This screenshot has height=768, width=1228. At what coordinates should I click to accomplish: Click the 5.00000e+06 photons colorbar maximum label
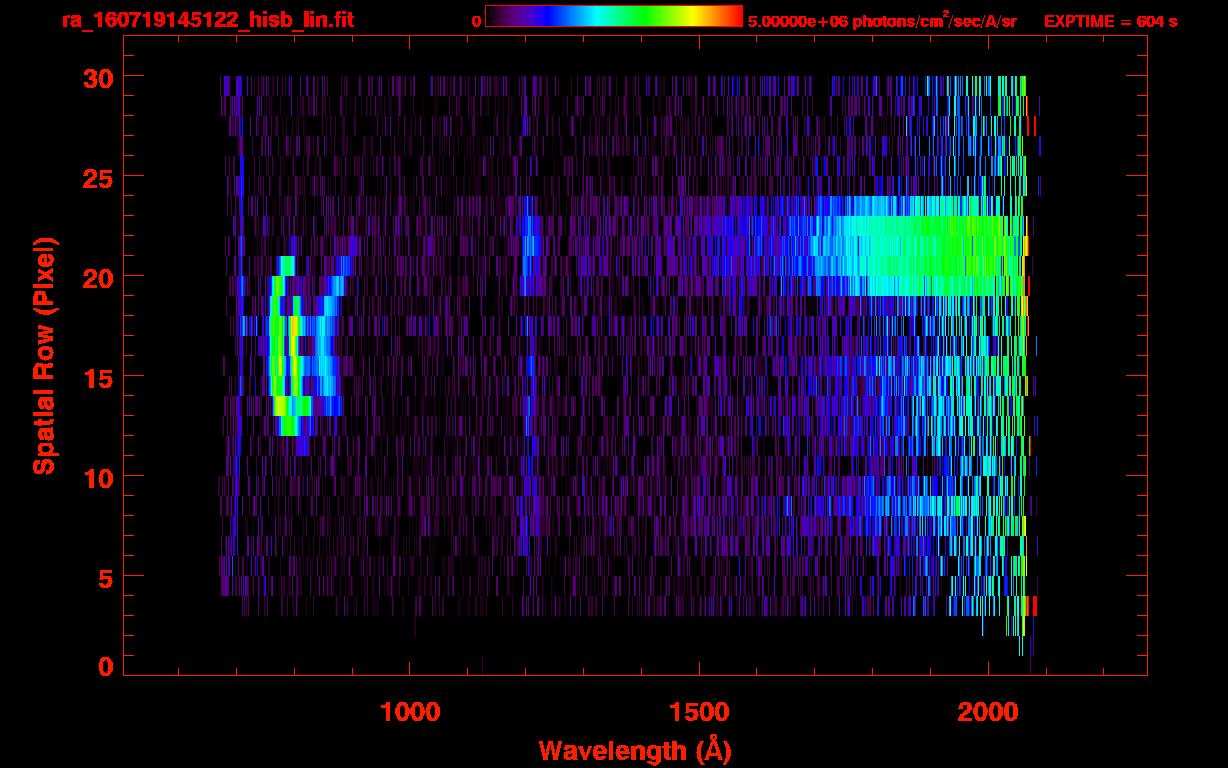(882, 21)
